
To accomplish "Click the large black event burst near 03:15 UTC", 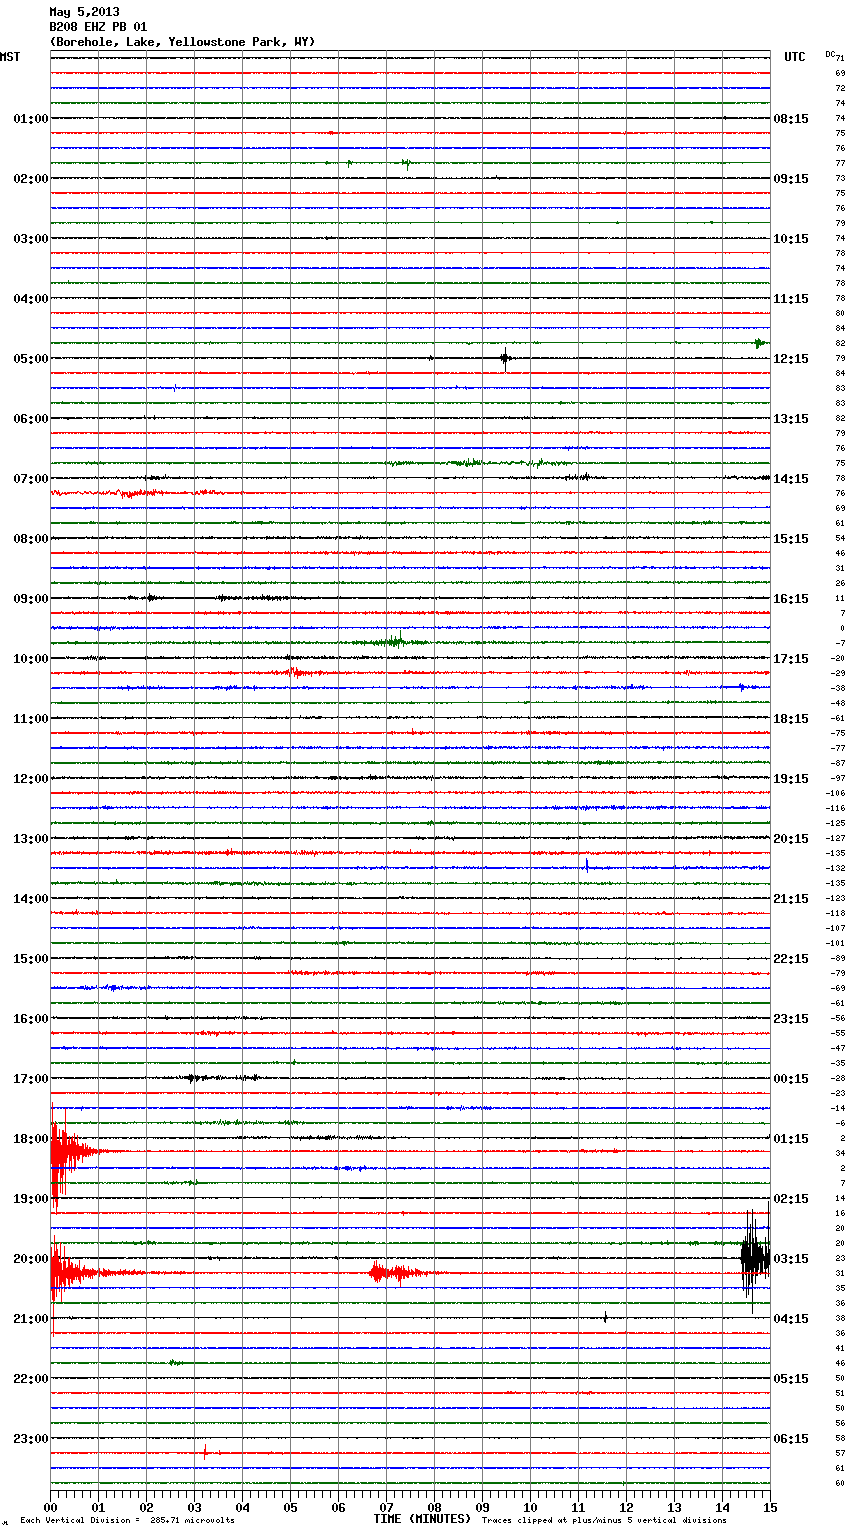I will tap(755, 1258).
